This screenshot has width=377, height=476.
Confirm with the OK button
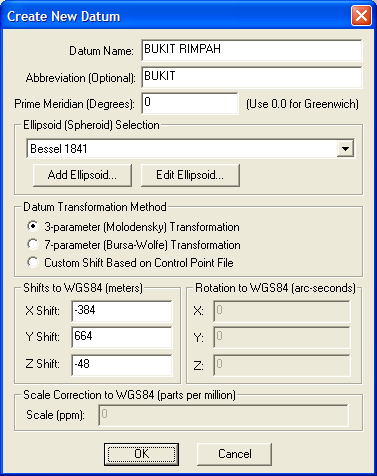pos(141,454)
